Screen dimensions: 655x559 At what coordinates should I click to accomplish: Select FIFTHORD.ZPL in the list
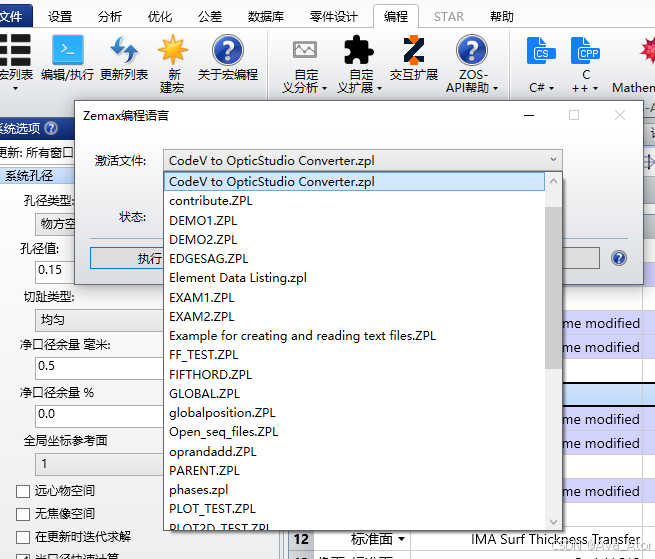click(354, 374)
